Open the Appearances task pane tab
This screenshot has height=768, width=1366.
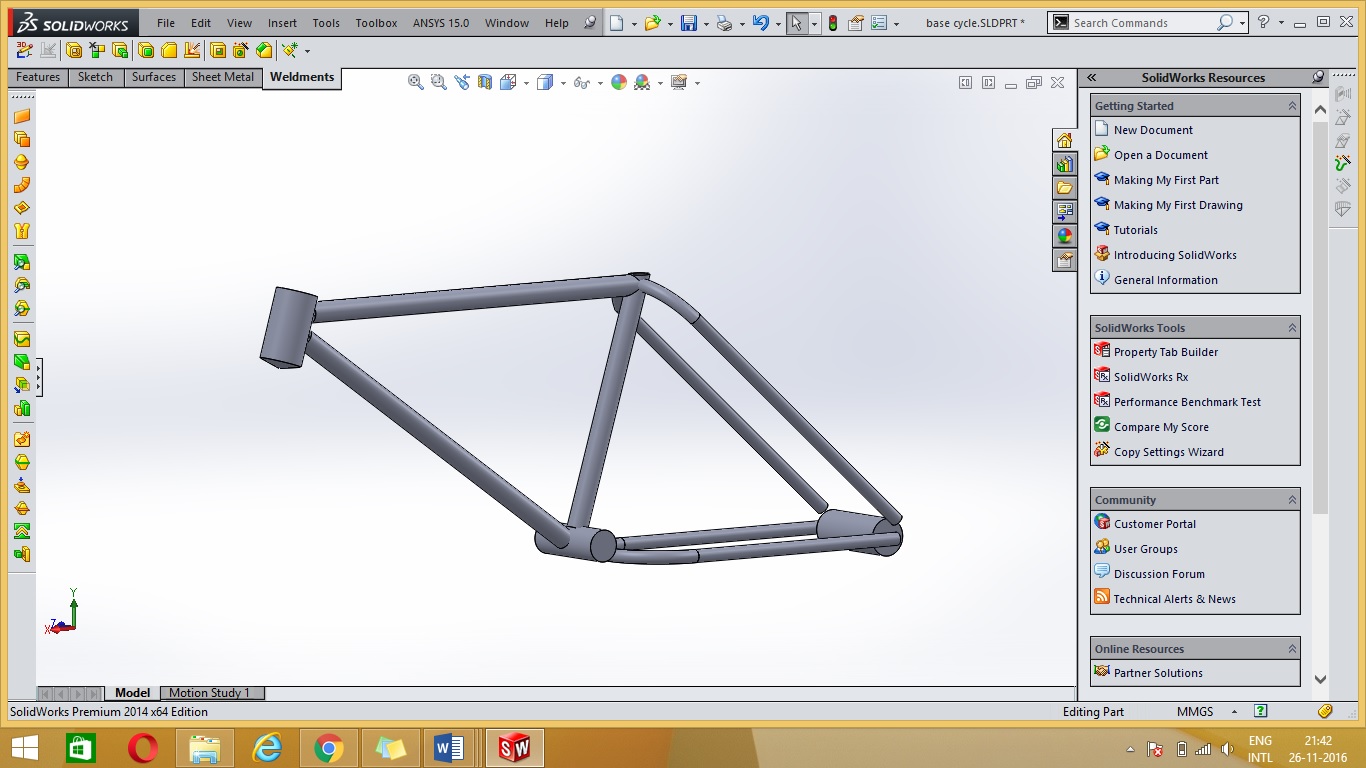[1064, 236]
